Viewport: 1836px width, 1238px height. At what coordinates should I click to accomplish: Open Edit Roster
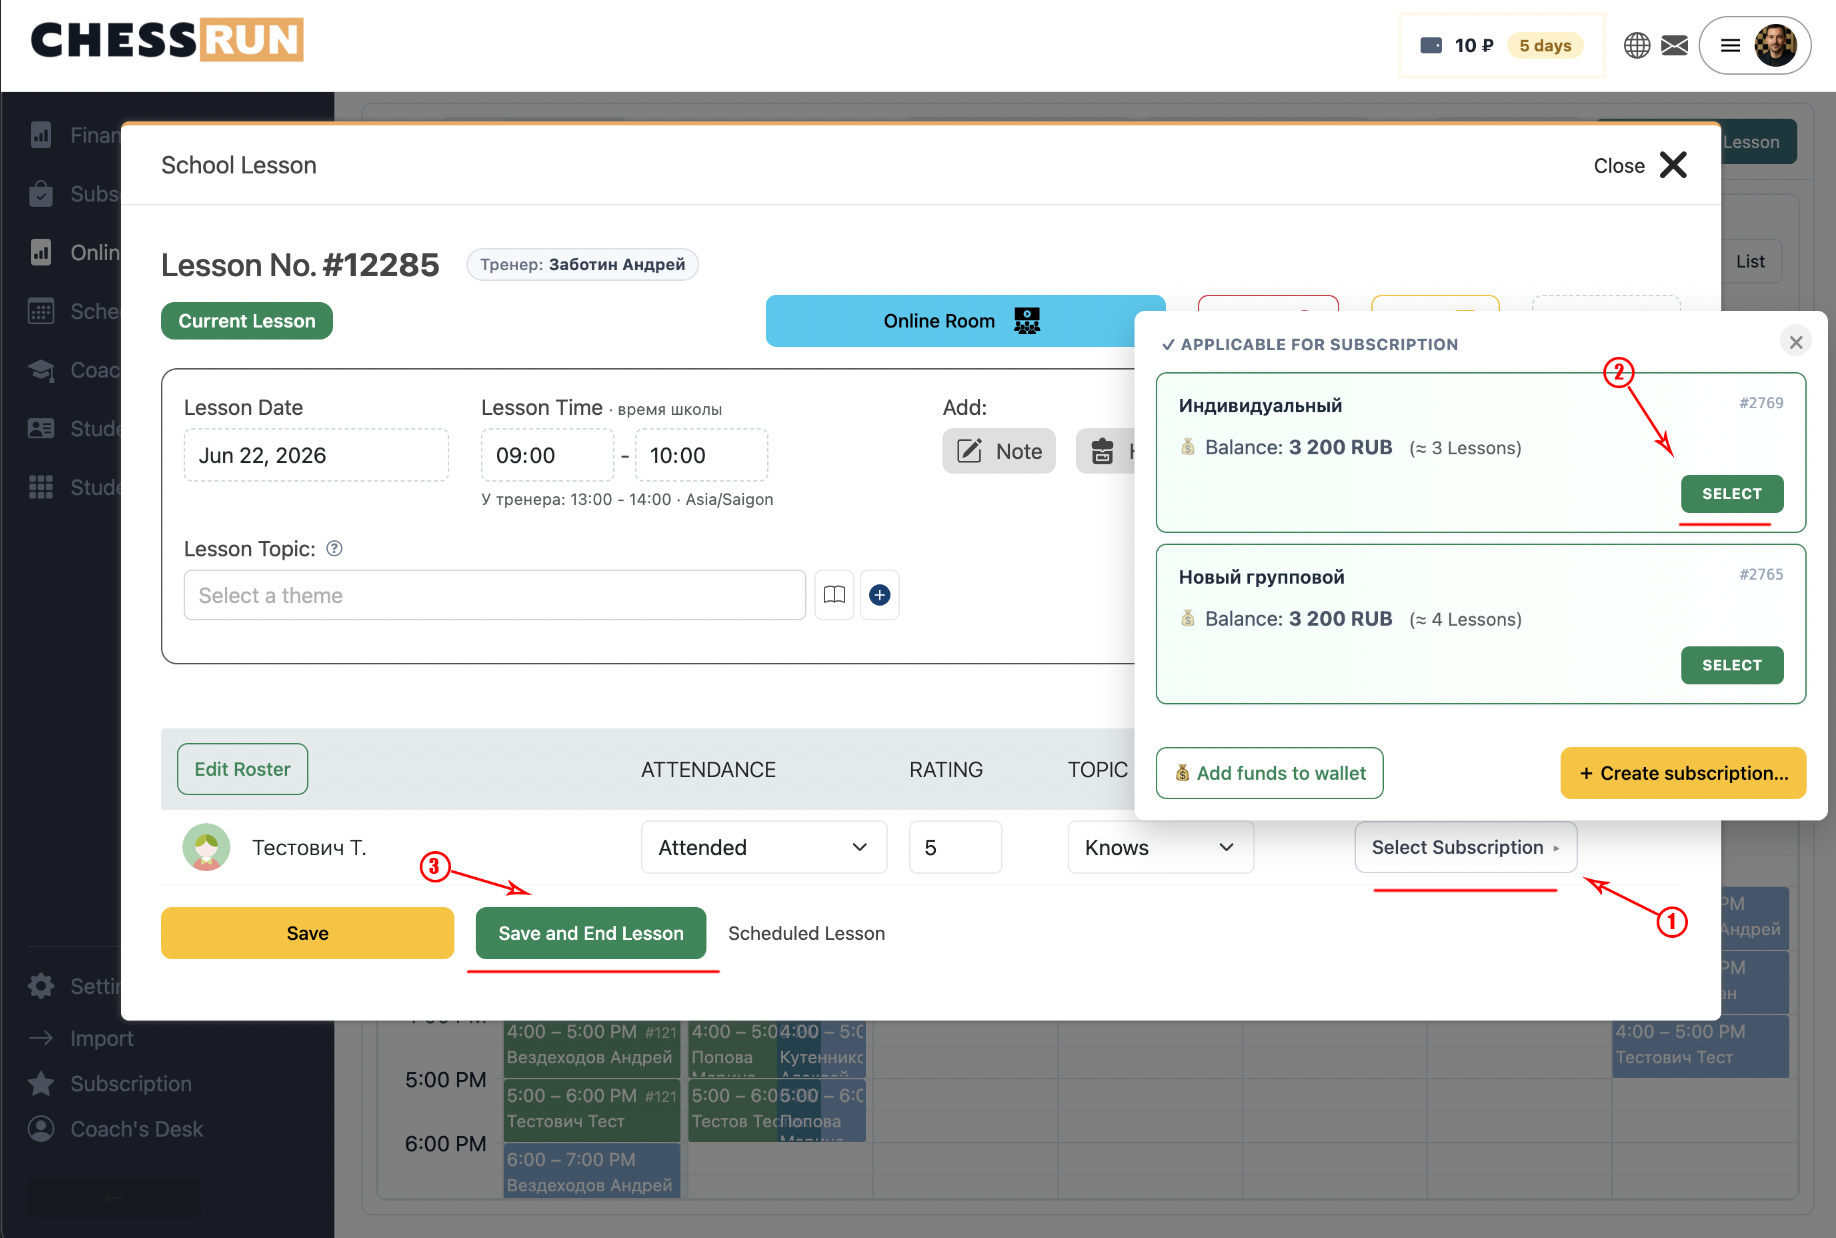click(243, 769)
